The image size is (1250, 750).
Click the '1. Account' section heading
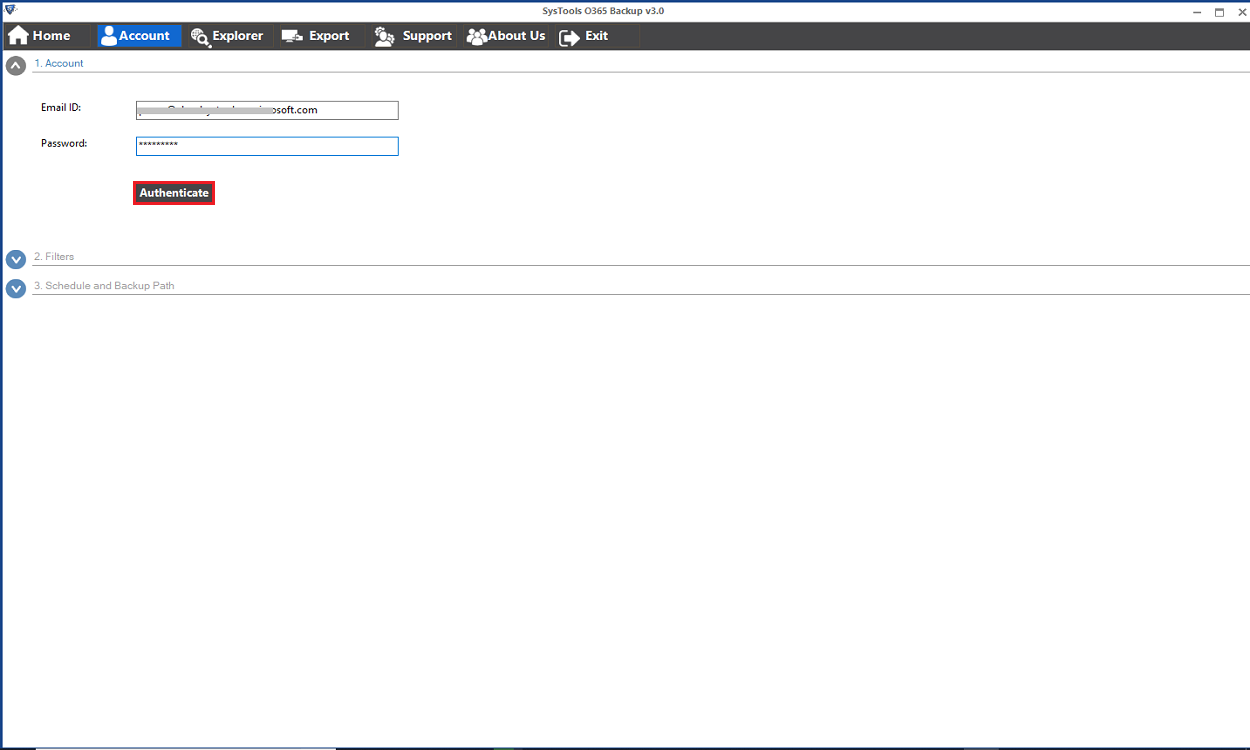pos(59,63)
